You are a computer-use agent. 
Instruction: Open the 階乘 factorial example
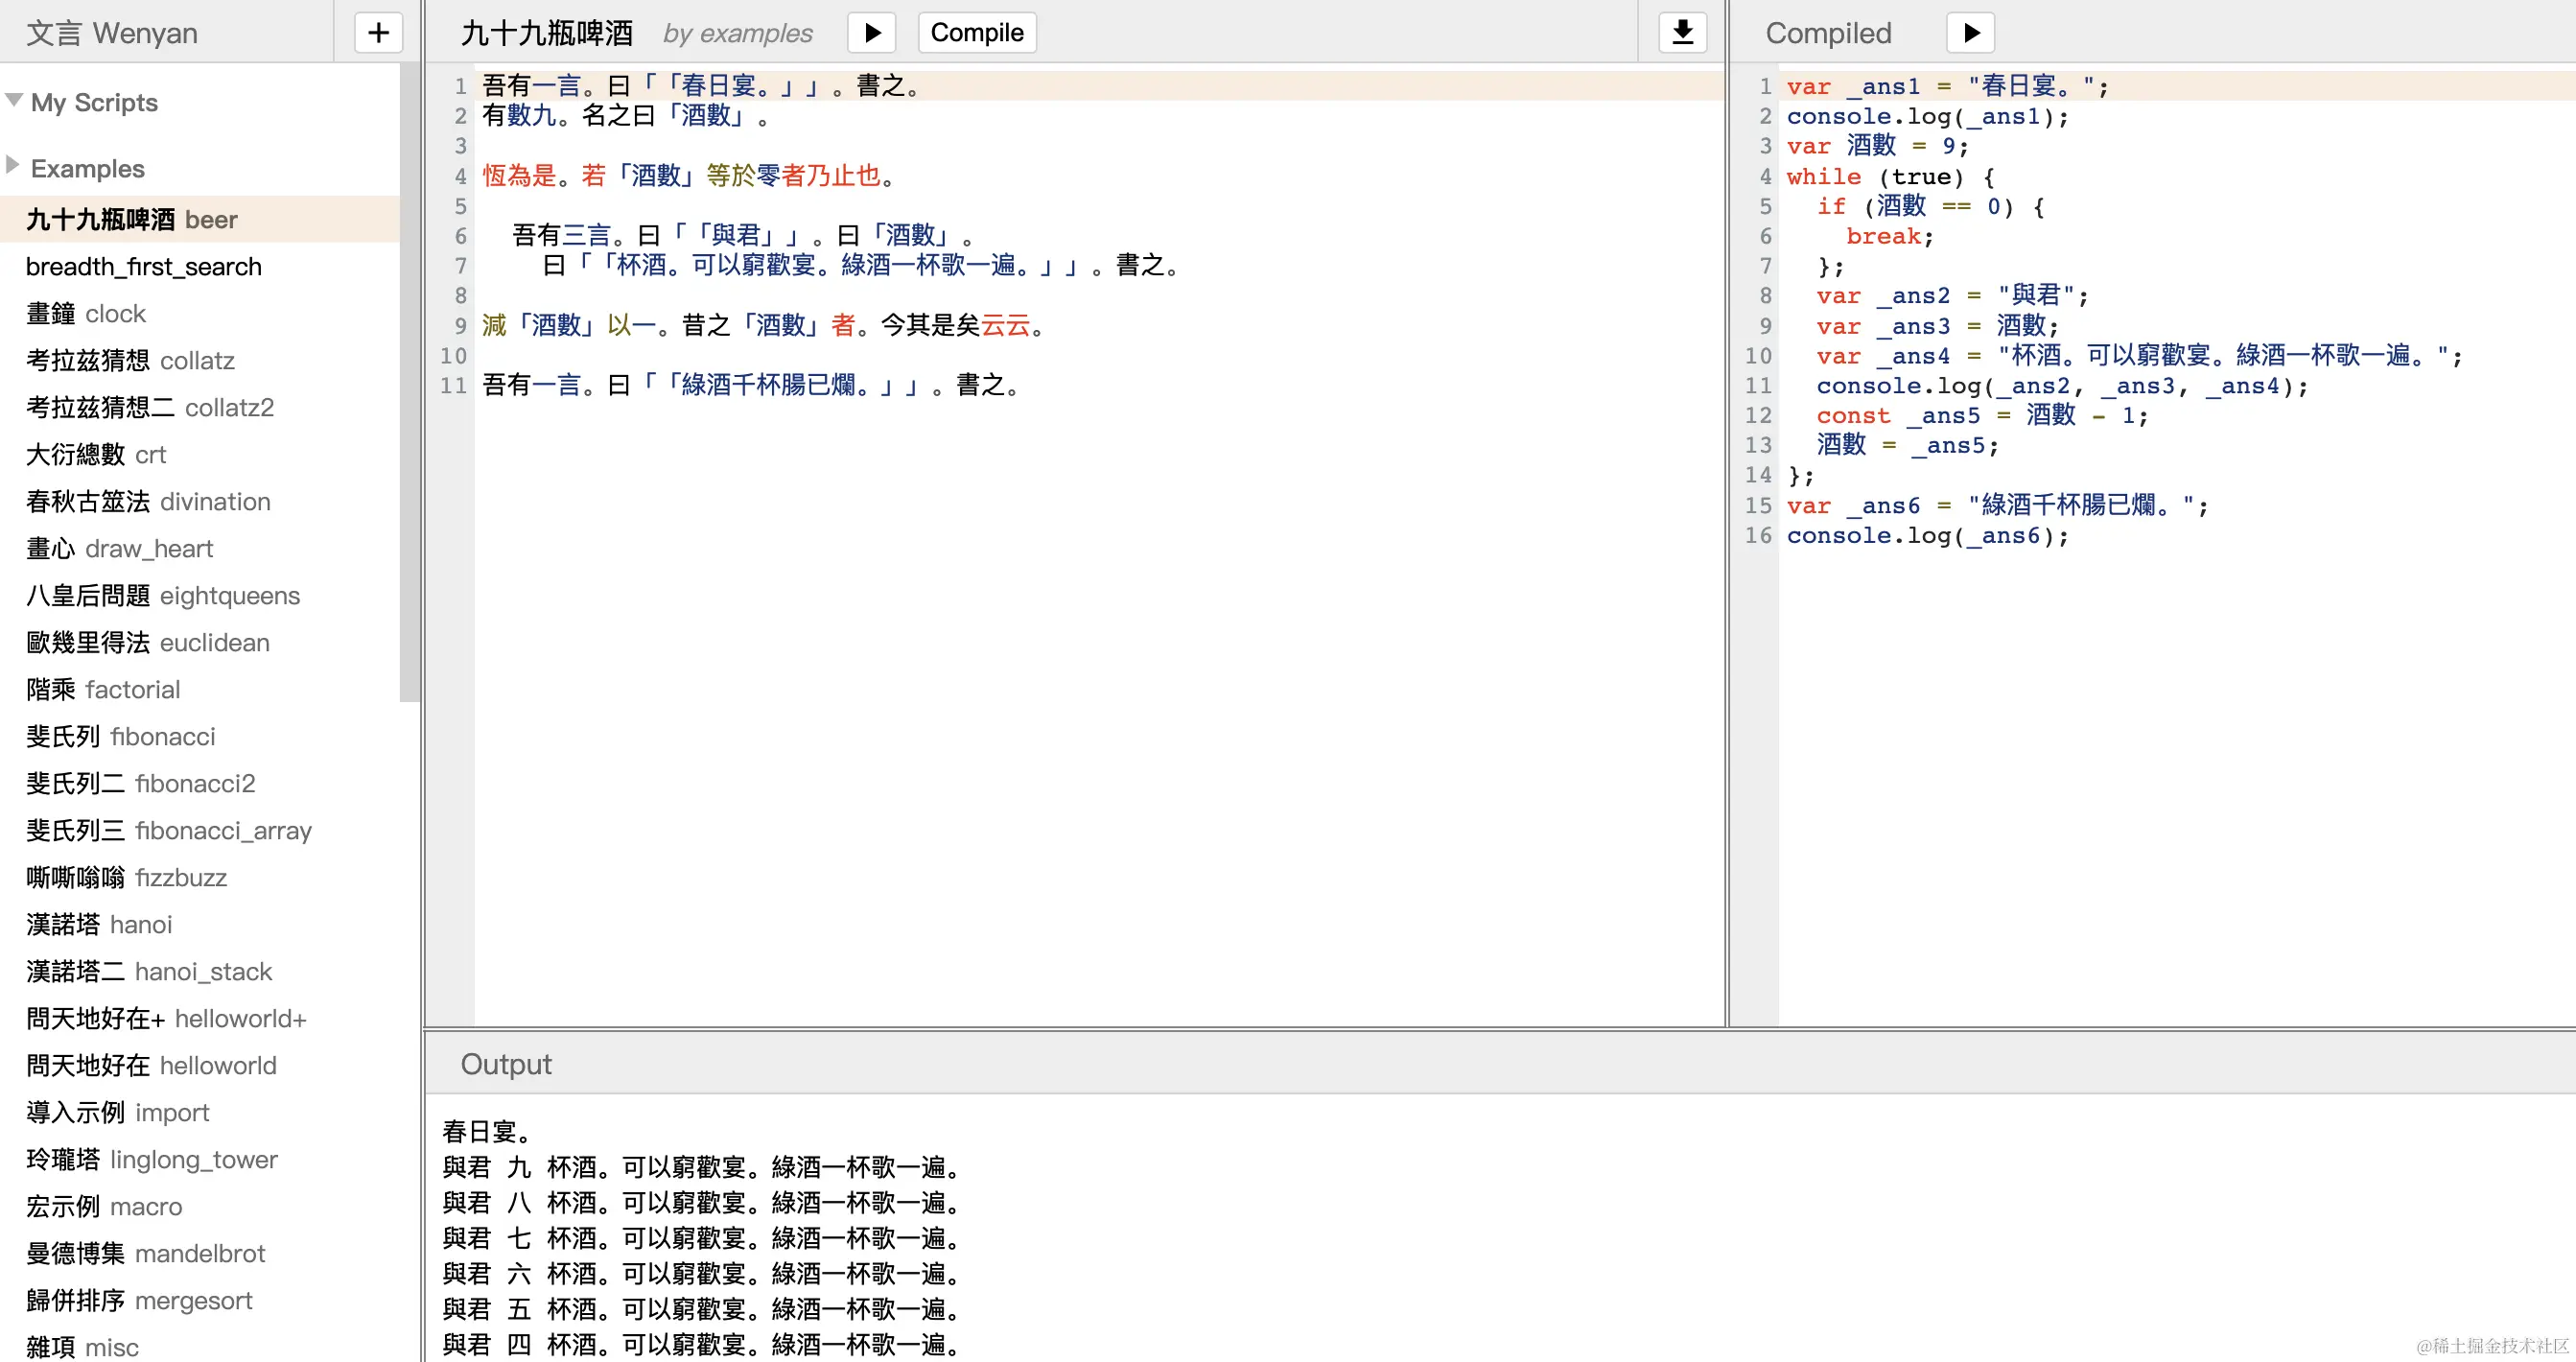[x=103, y=690]
